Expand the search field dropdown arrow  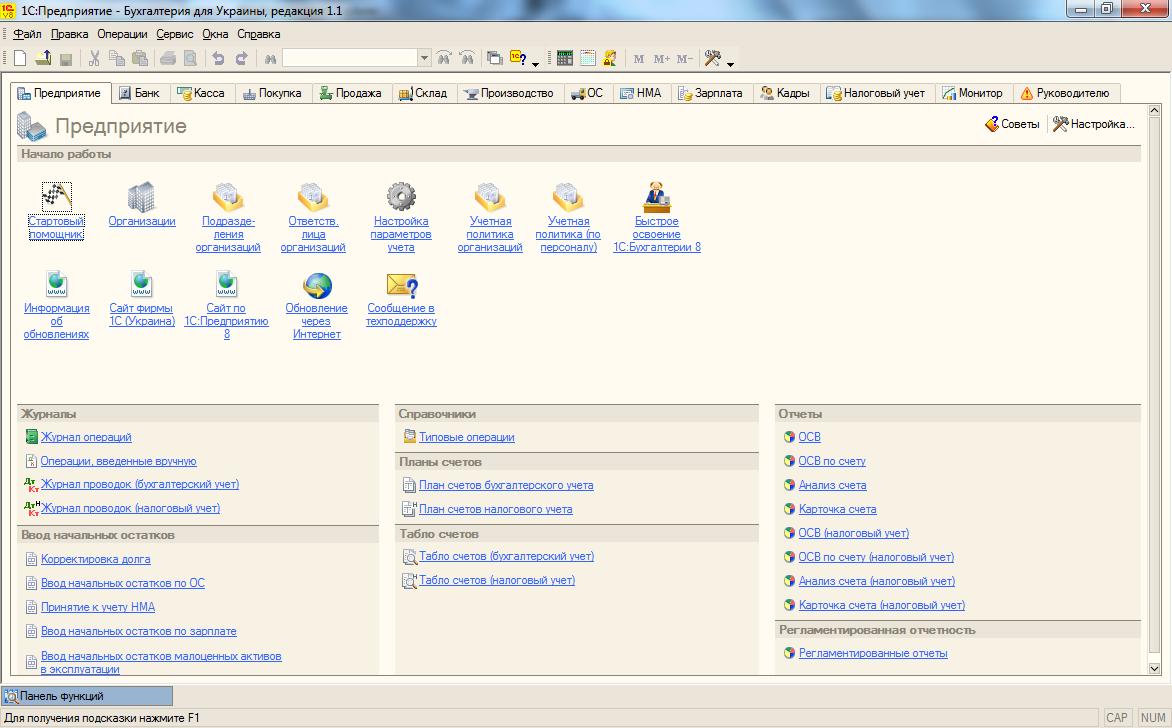coord(424,58)
